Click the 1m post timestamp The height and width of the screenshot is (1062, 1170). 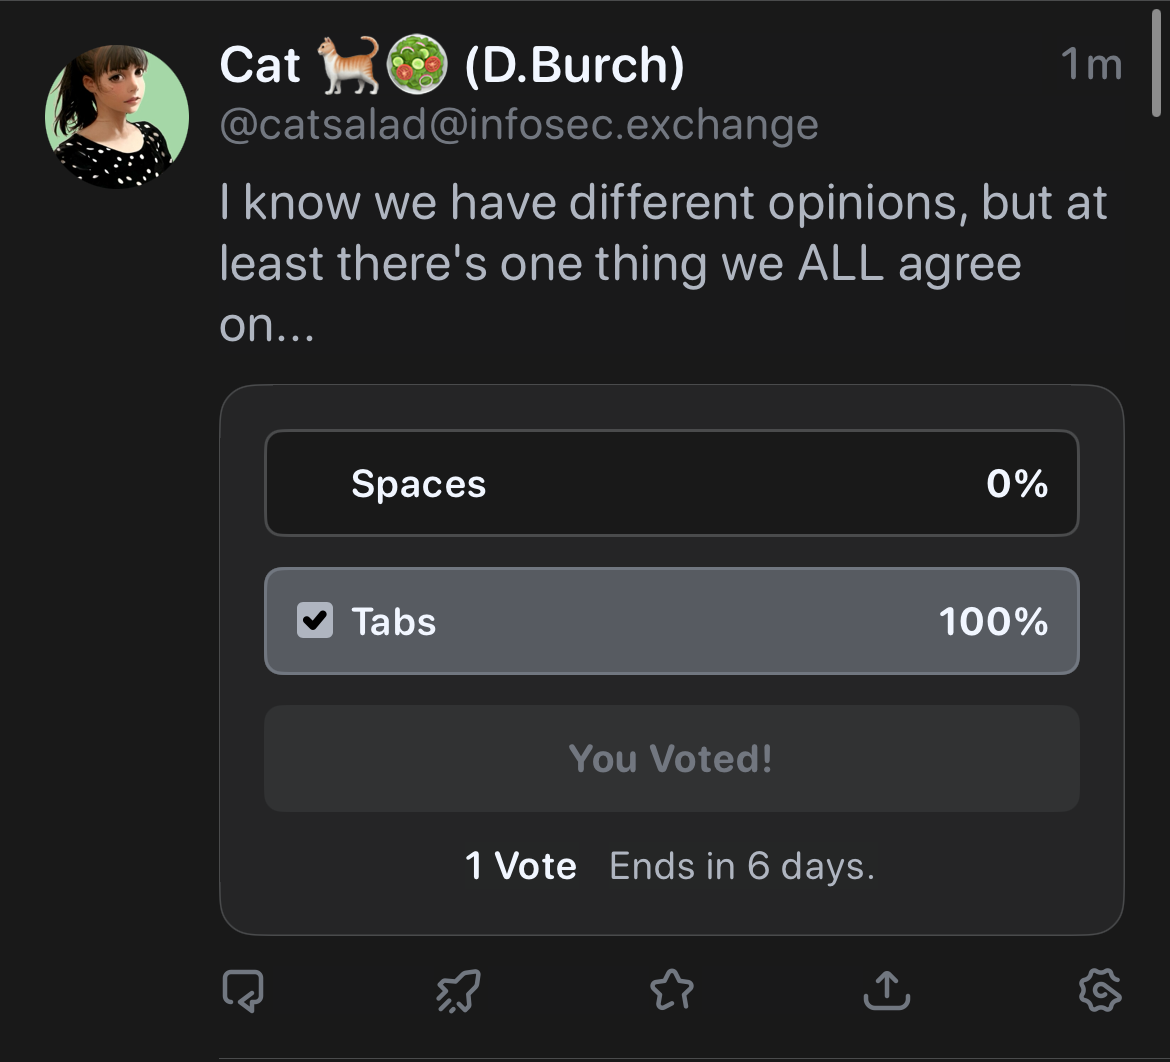pyautogui.click(x=1091, y=65)
